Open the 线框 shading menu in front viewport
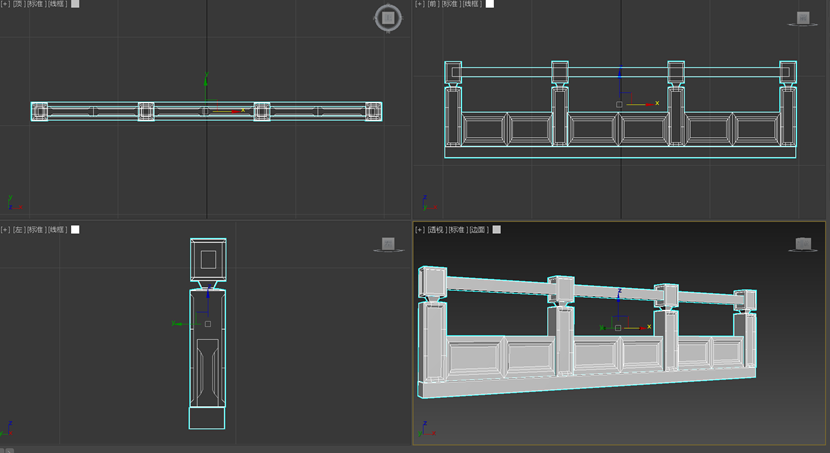The image size is (830, 453). point(472,4)
